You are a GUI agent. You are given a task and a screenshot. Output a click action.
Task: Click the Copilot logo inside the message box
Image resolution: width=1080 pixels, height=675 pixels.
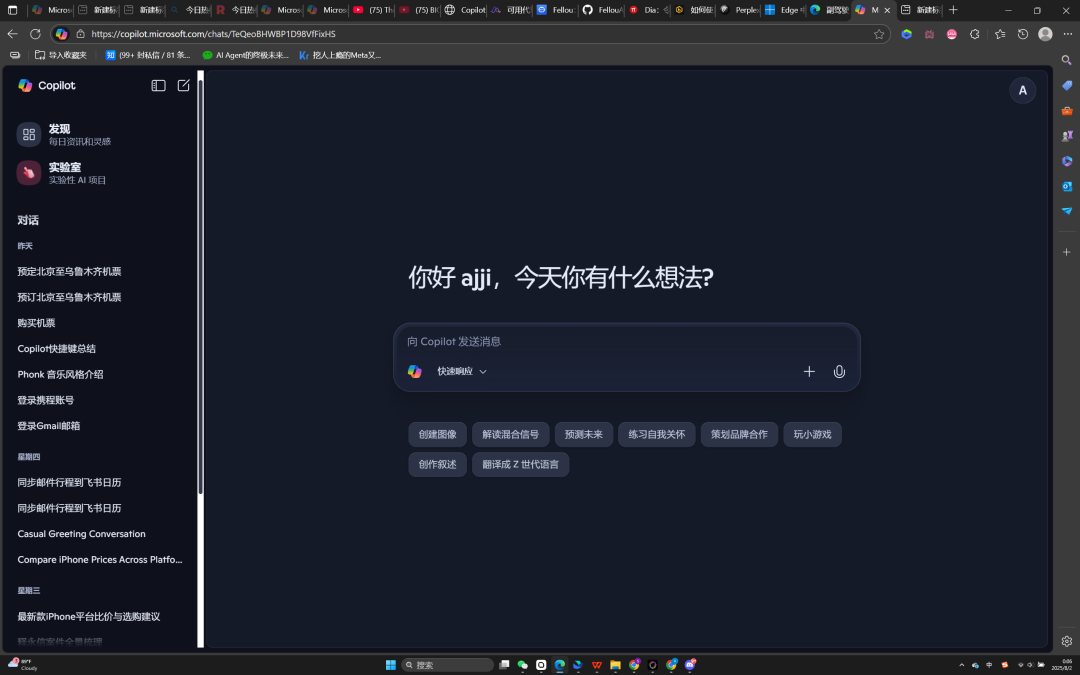tap(414, 371)
